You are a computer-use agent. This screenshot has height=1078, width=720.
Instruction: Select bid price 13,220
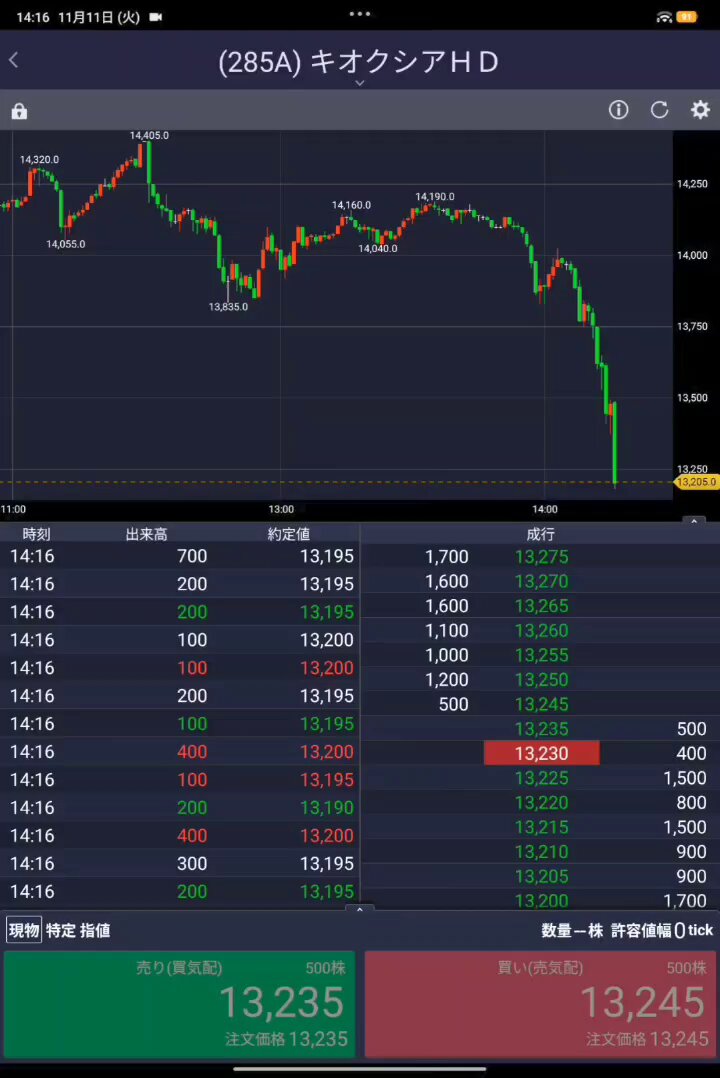point(541,803)
